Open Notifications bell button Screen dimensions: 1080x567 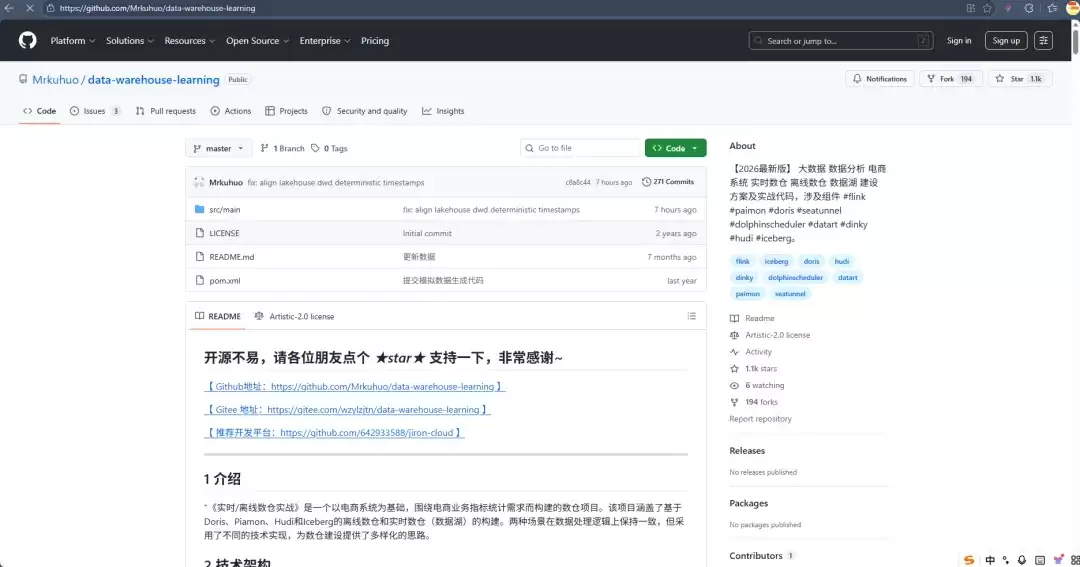881,79
